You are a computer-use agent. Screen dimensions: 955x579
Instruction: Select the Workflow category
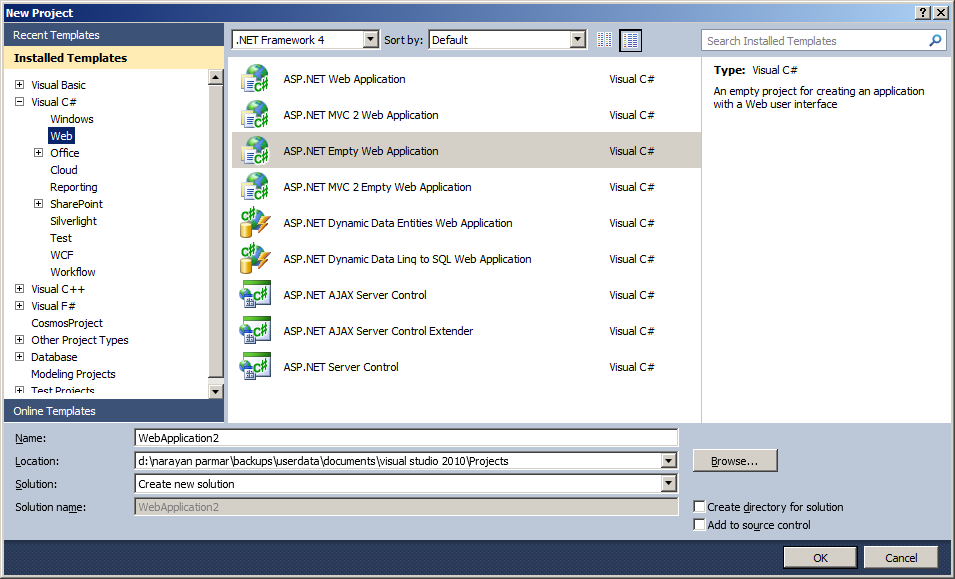73,272
